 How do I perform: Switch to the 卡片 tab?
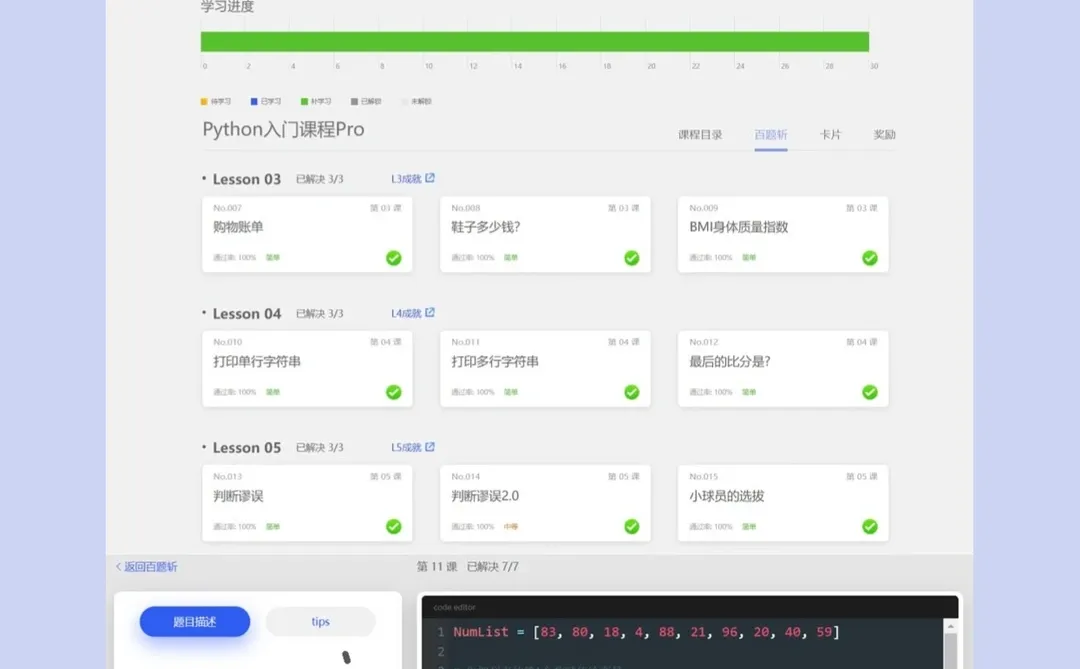coord(832,132)
